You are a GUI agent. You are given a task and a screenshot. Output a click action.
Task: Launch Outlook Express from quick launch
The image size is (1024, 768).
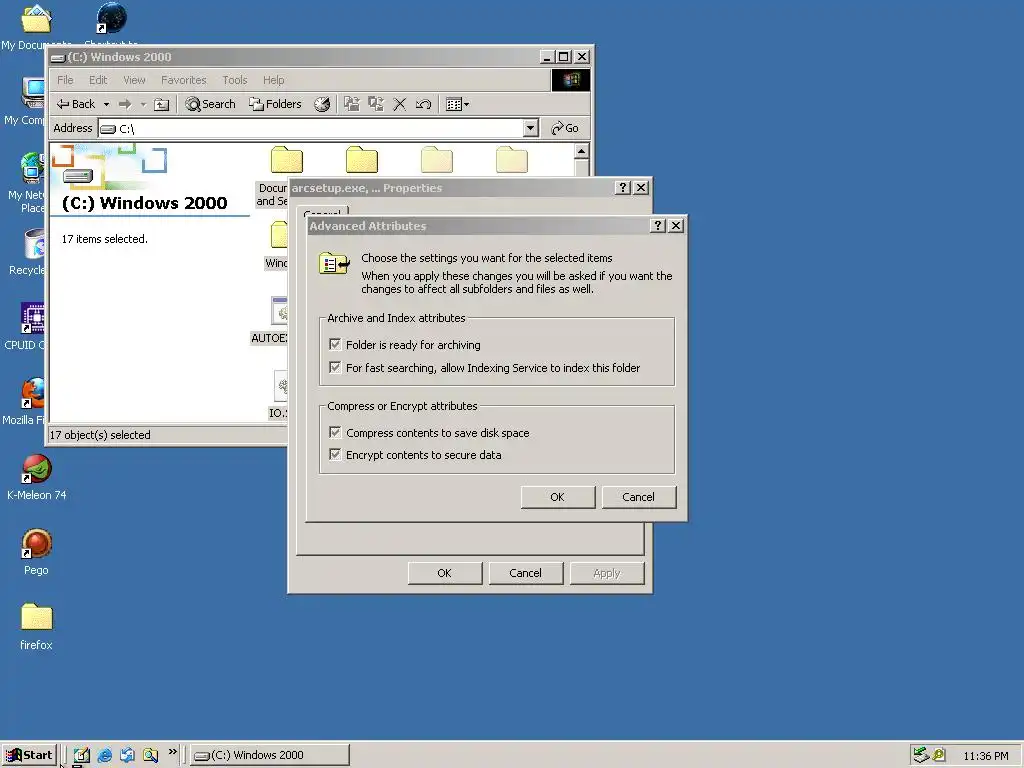(127, 755)
